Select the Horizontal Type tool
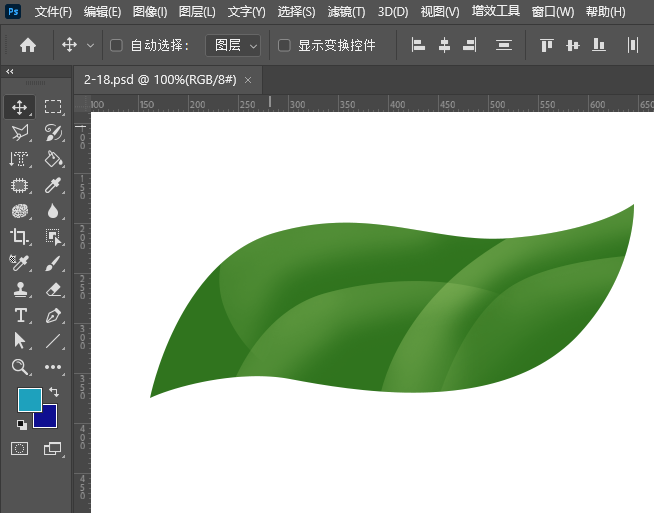 pos(19,315)
